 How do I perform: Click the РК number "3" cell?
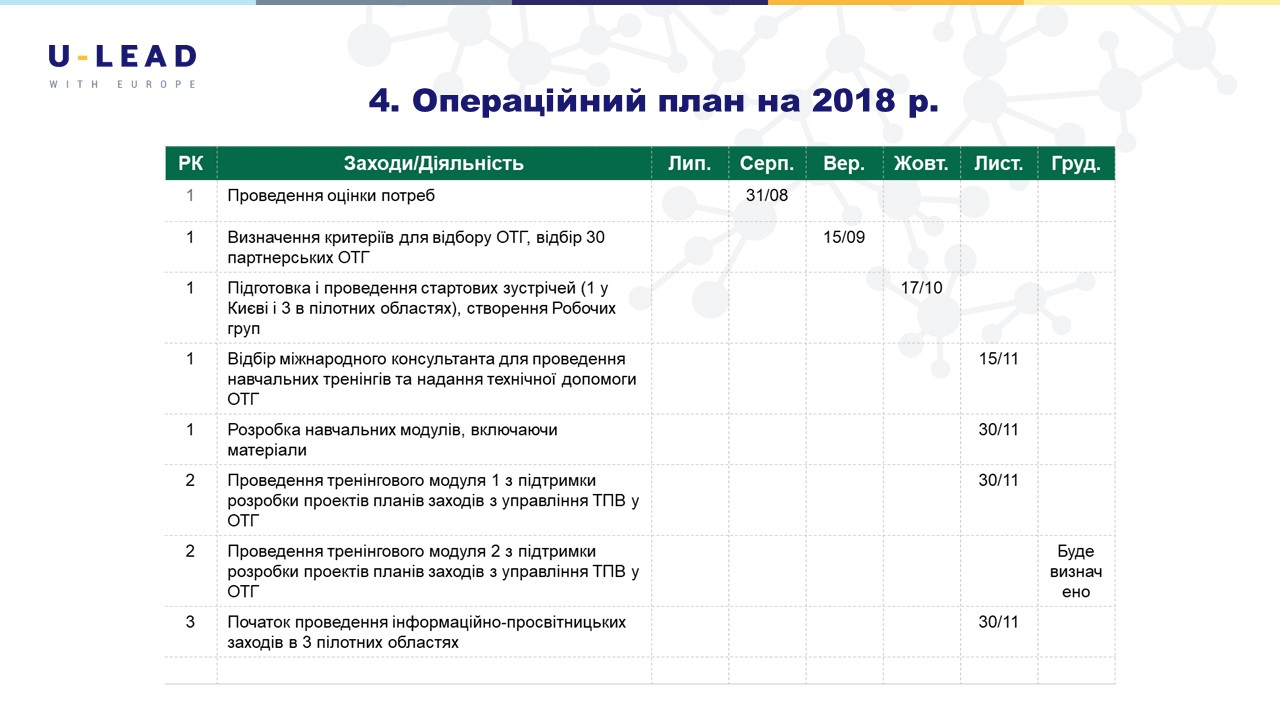190,622
